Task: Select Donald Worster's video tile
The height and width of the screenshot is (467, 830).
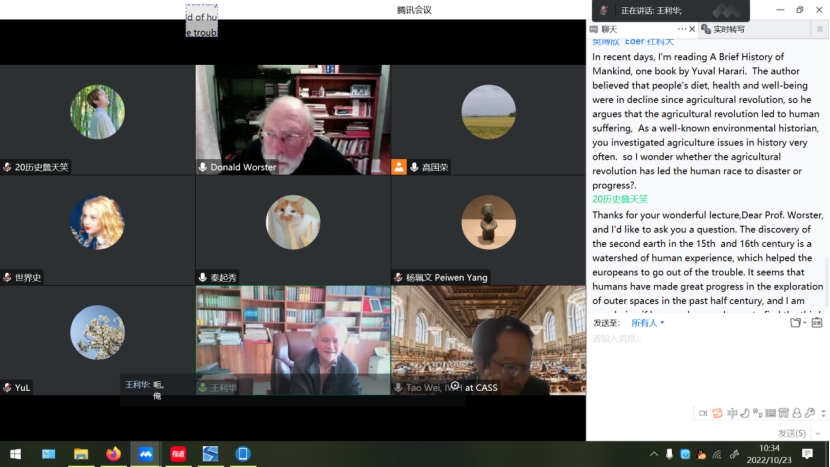Action: [293, 119]
